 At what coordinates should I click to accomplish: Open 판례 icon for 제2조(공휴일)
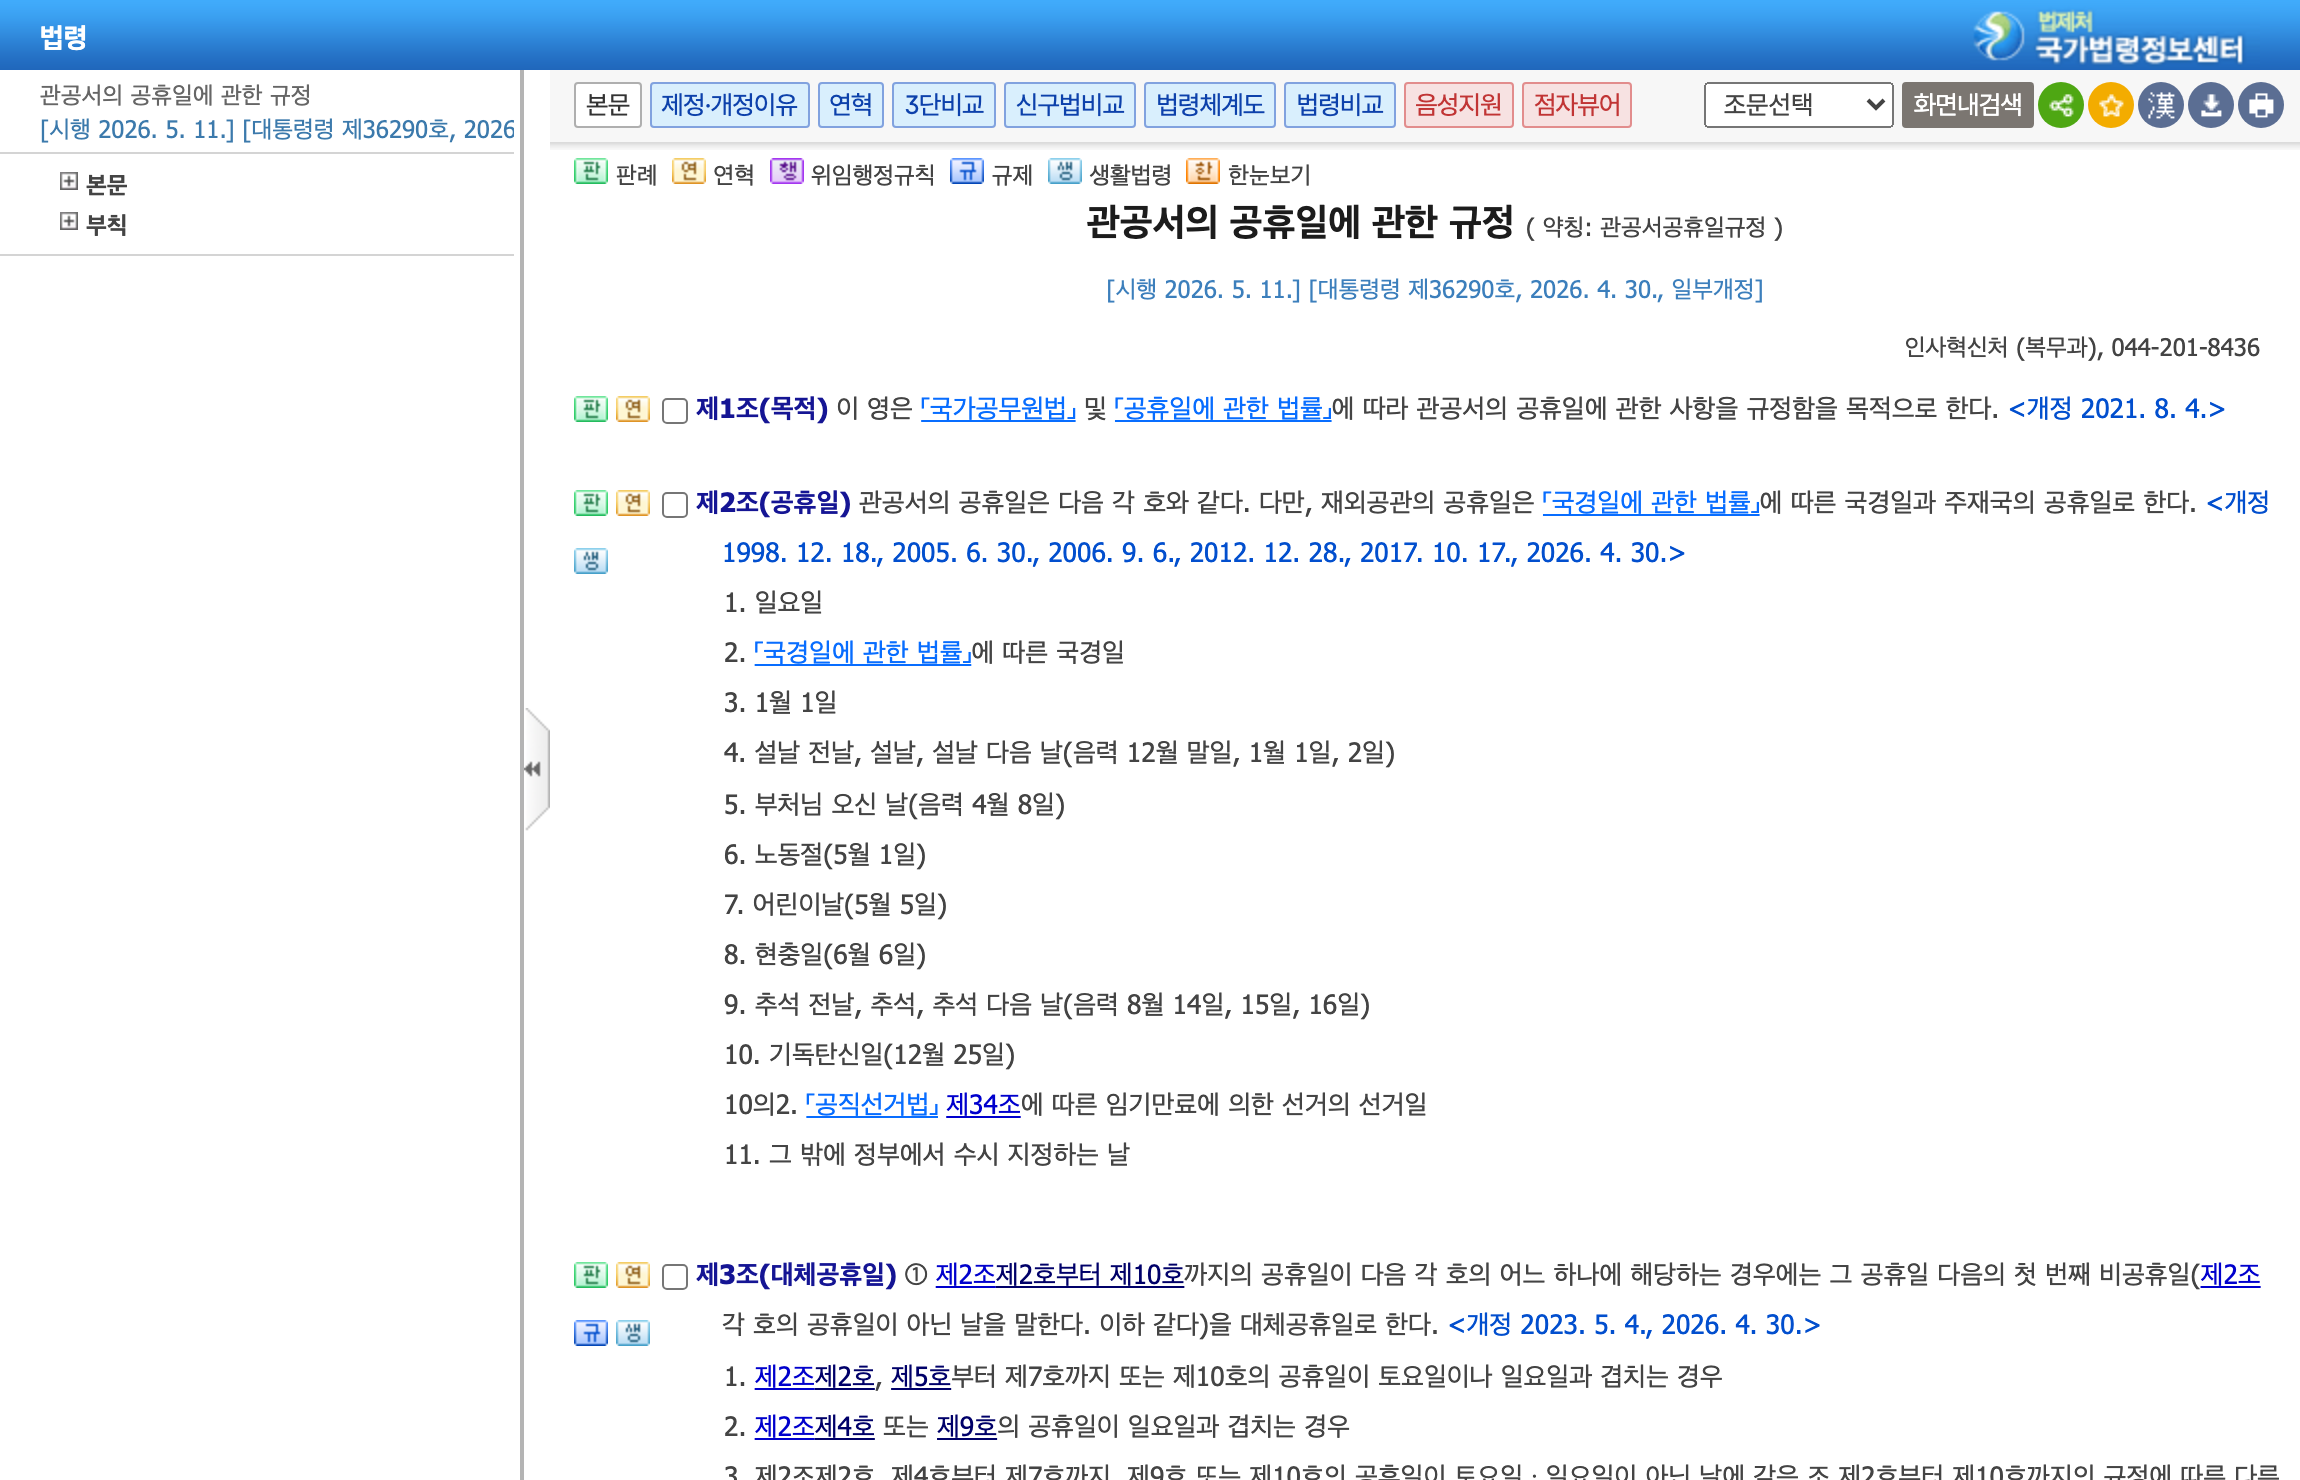591,503
